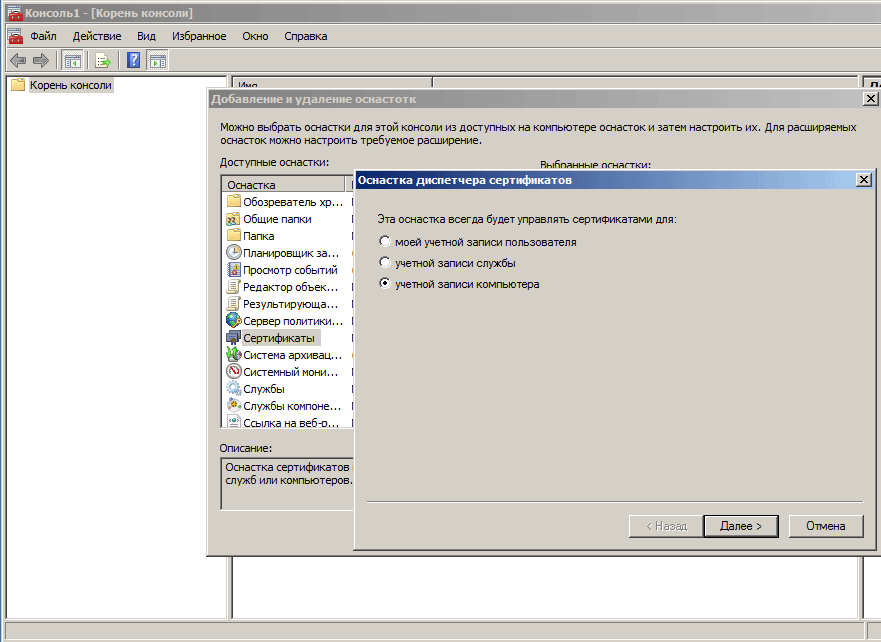Click the Export list toolbar icon
This screenshot has height=642, width=881.
pos(102,60)
